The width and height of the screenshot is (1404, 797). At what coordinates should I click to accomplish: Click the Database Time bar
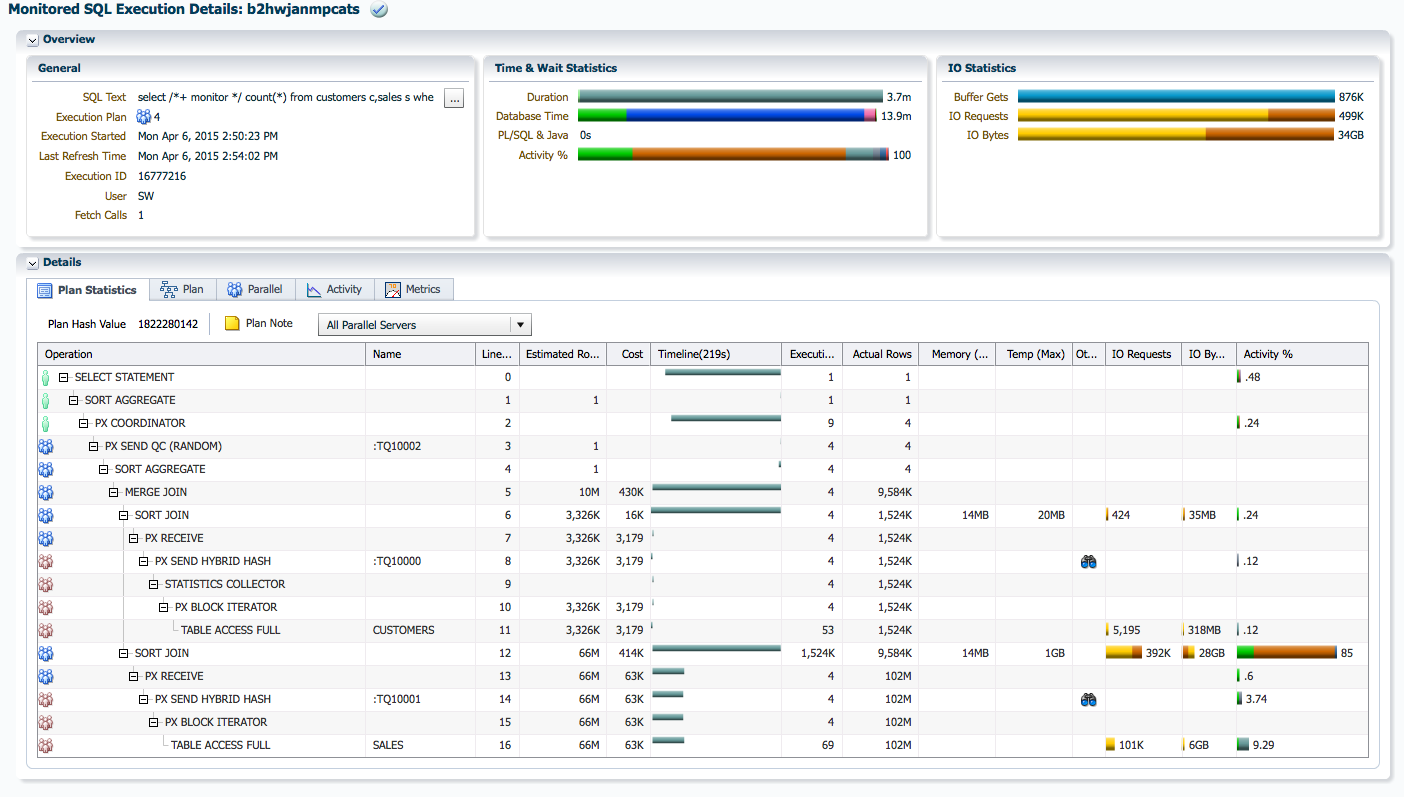tap(726, 117)
